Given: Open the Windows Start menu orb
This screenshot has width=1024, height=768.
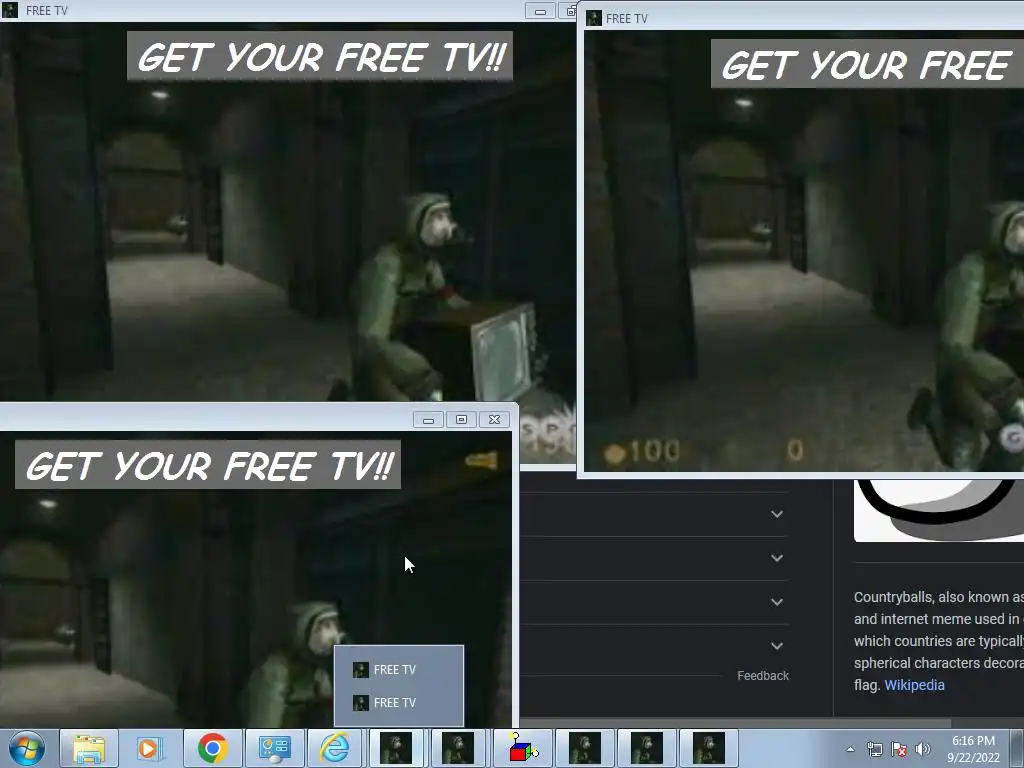Looking at the screenshot, I should click(x=26, y=748).
